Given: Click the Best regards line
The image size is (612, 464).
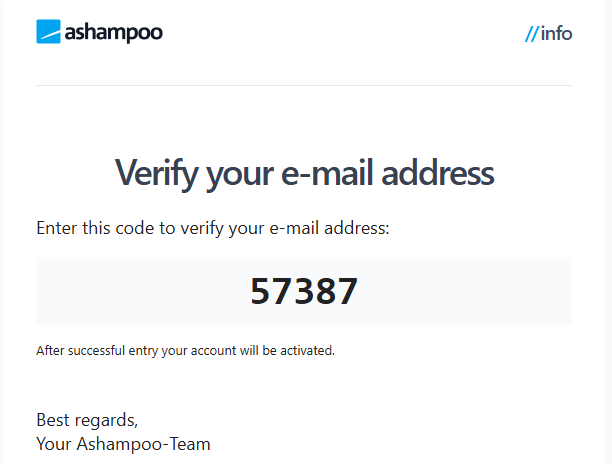Looking at the screenshot, I should tap(87, 420).
